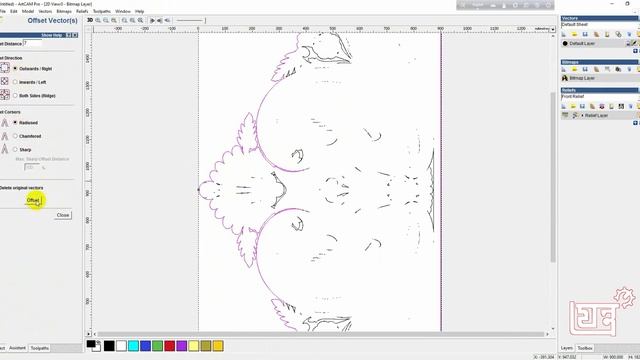Image resolution: width=640 pixels, height=360 pixels.
Task: Select the black colour swatch
Action: click(109, 346)
